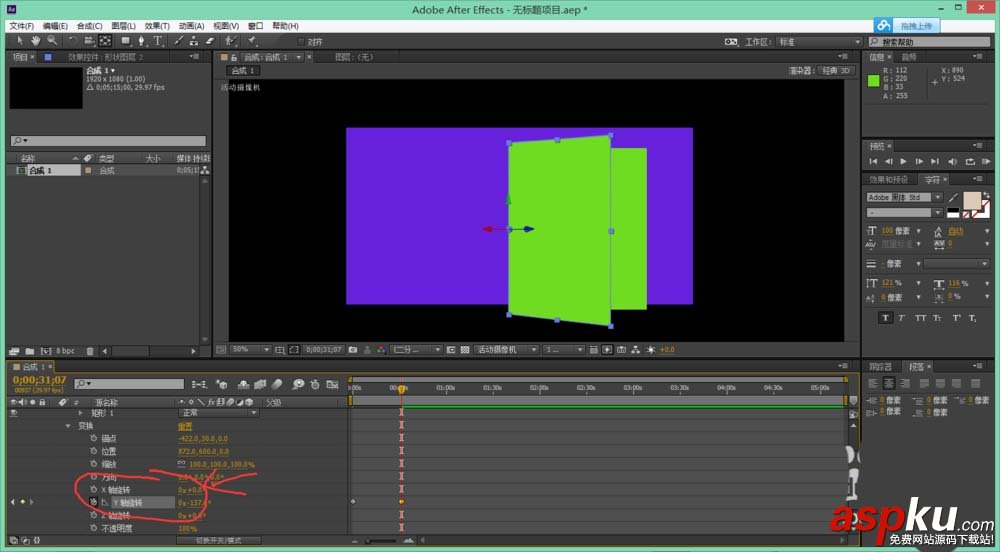The width and height of the screenshot is (1000, 552).
Task: Select the Puppet Pin tool
Action: point(253,41)
